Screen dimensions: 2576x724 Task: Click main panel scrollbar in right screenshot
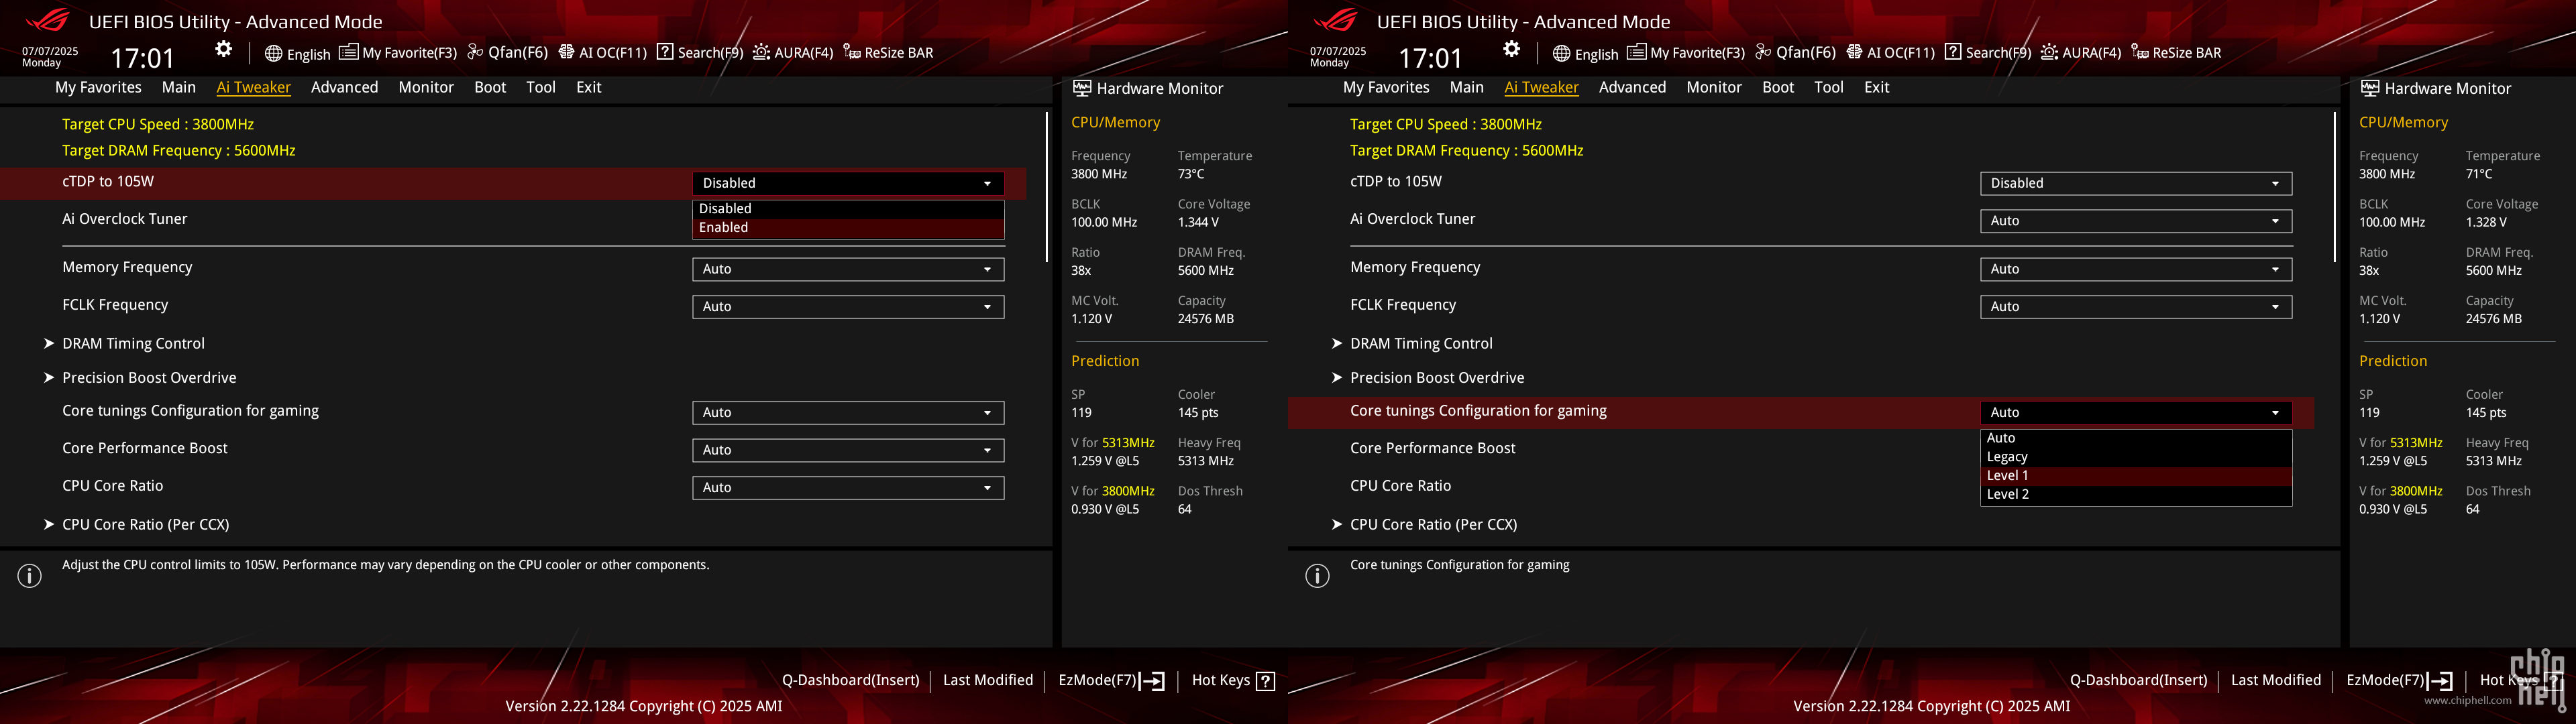click(2334, 187)
